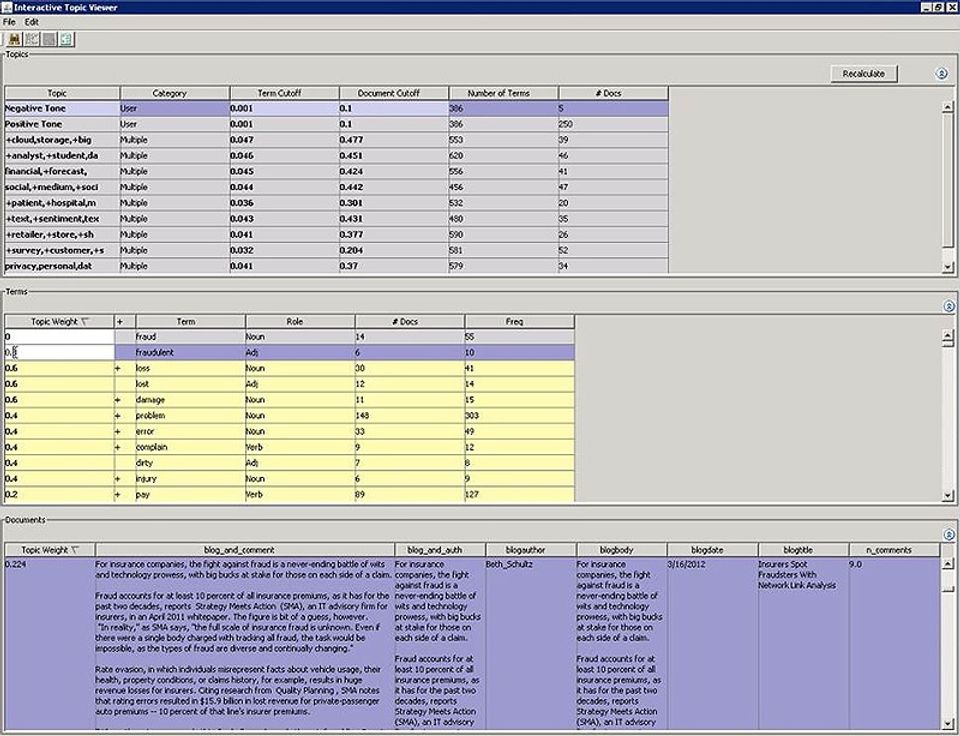The width and height of the screenshot is (960, 736).
Task: Click the # Docs header in Topics table
Action: 613,93
